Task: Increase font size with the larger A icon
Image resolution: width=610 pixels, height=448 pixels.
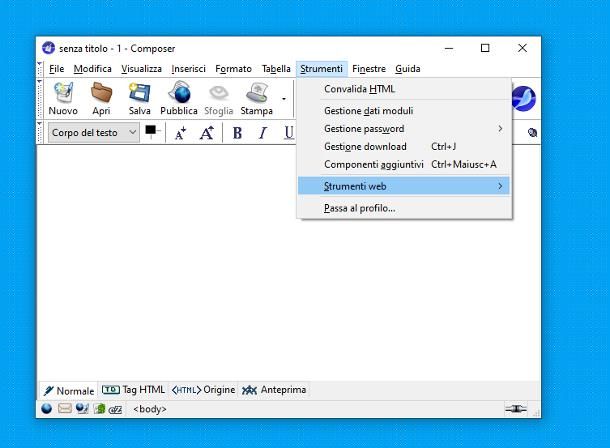Action: pos(207,133)
